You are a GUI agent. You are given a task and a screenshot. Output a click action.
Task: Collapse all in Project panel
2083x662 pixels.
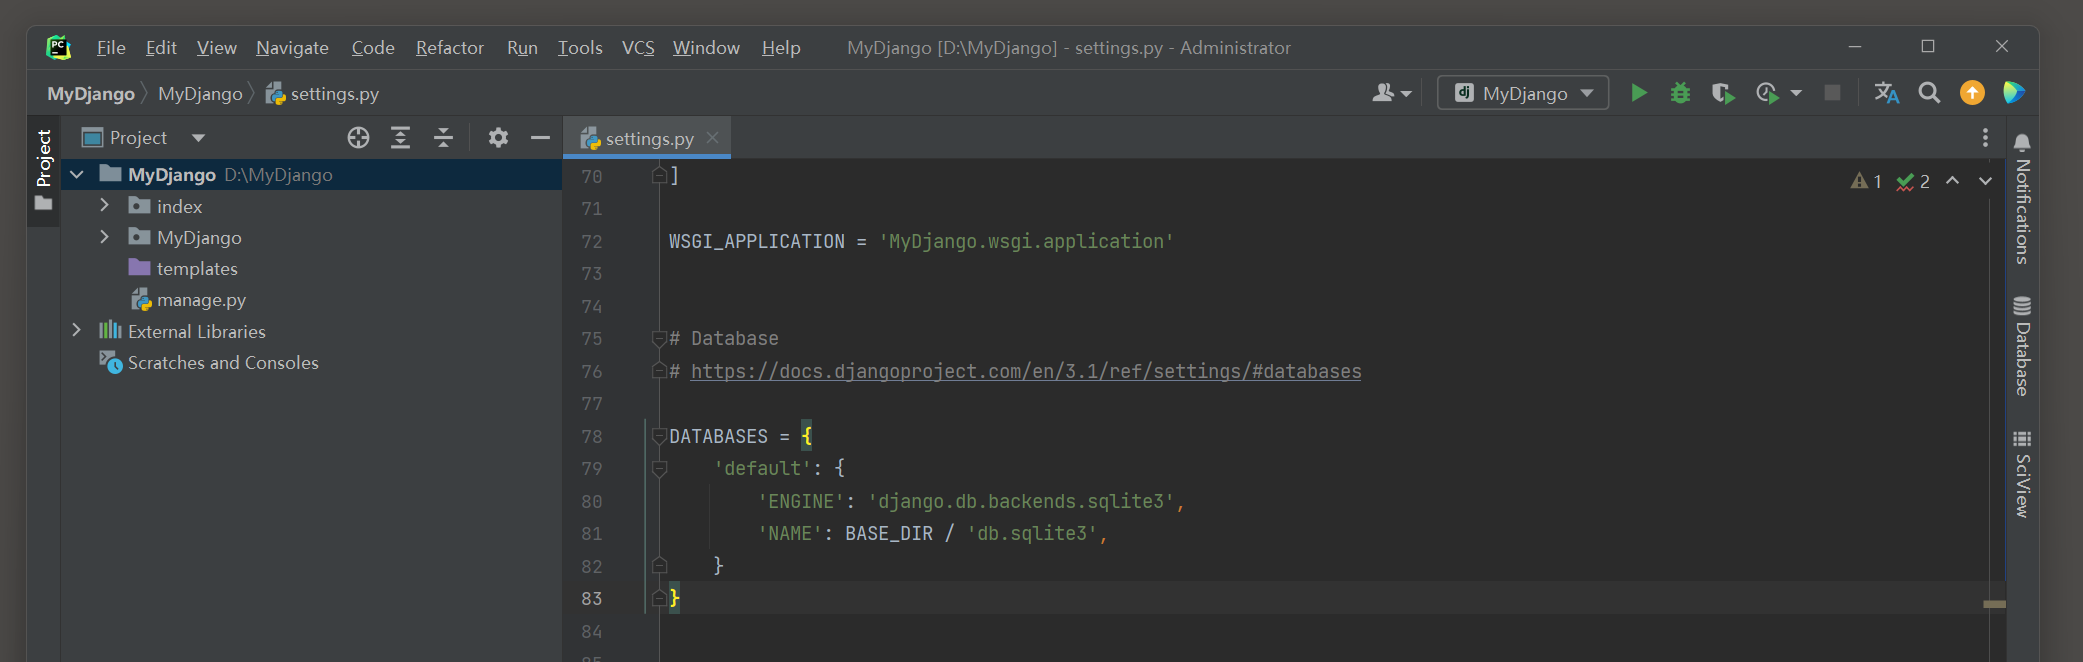coord(443,138)
